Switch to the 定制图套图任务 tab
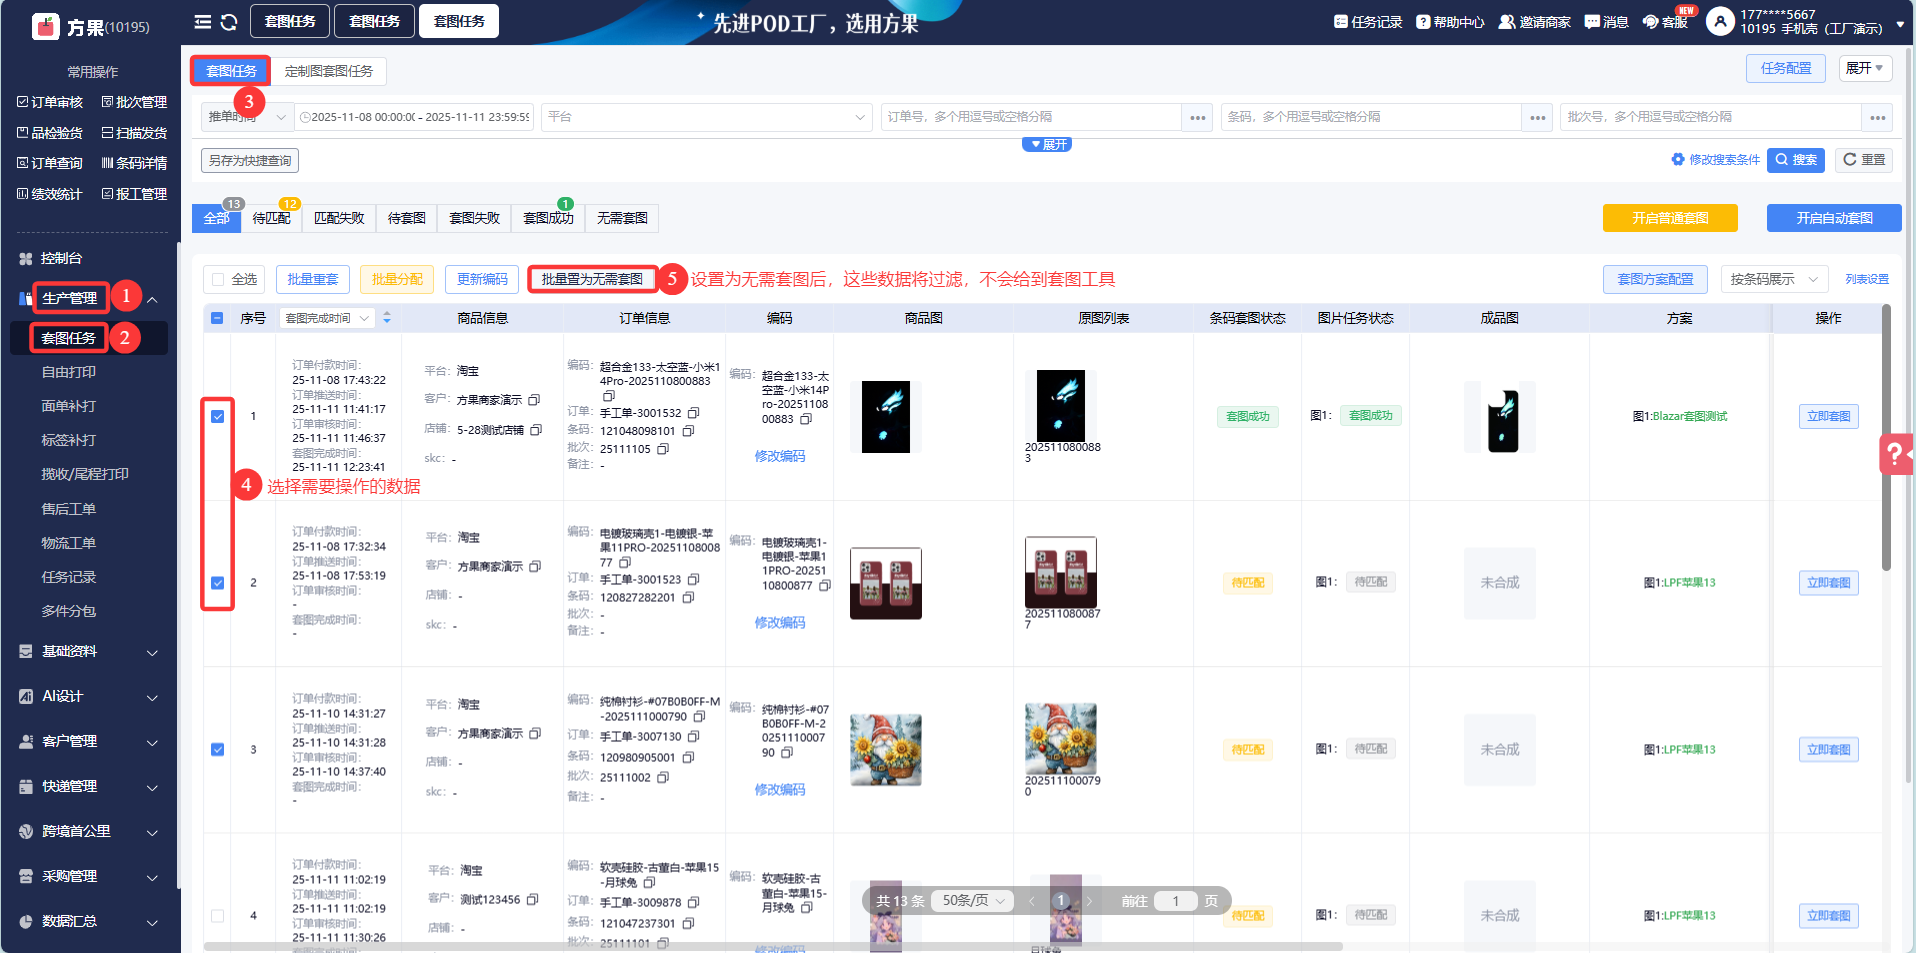 [x=329, y=71]
